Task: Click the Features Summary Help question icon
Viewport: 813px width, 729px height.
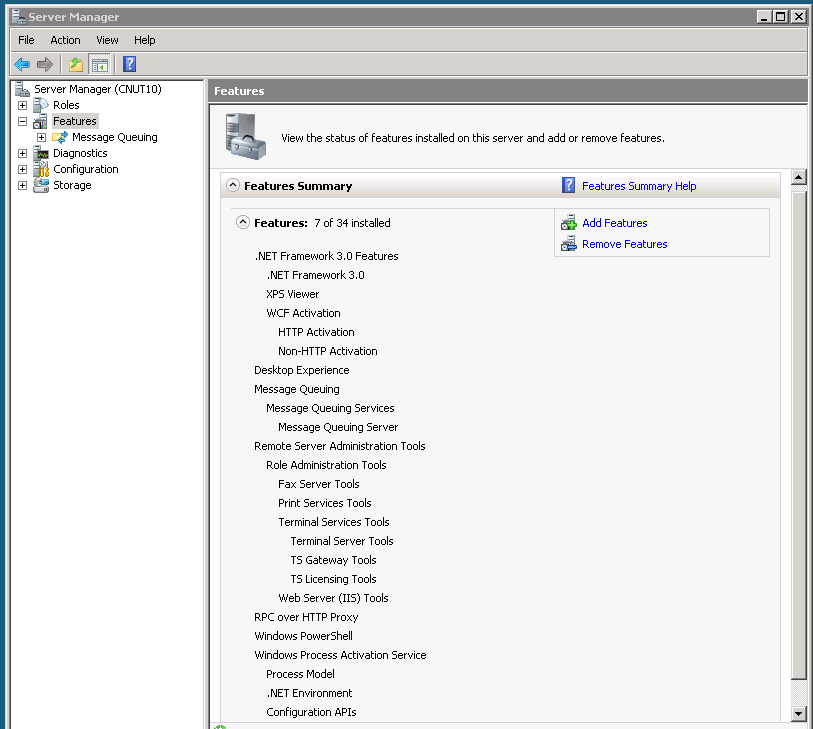Action: coord(568,185)
